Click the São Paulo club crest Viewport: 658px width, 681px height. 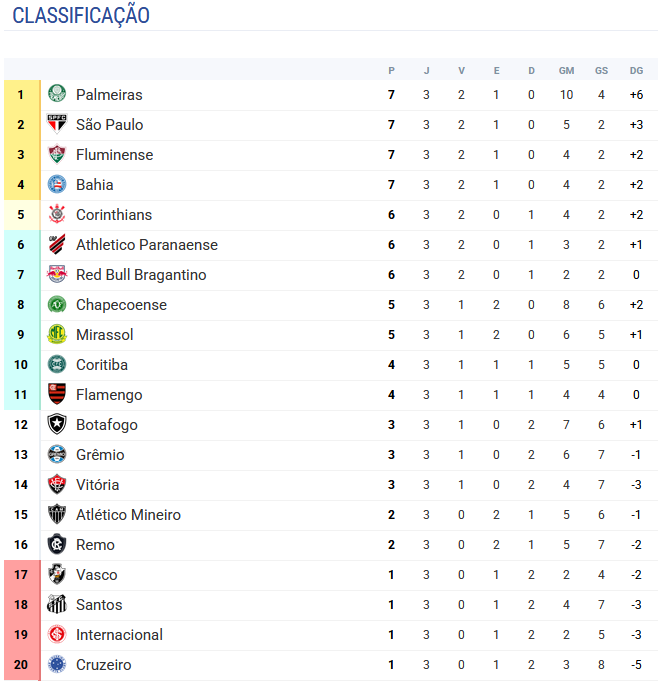pos(57,124)
